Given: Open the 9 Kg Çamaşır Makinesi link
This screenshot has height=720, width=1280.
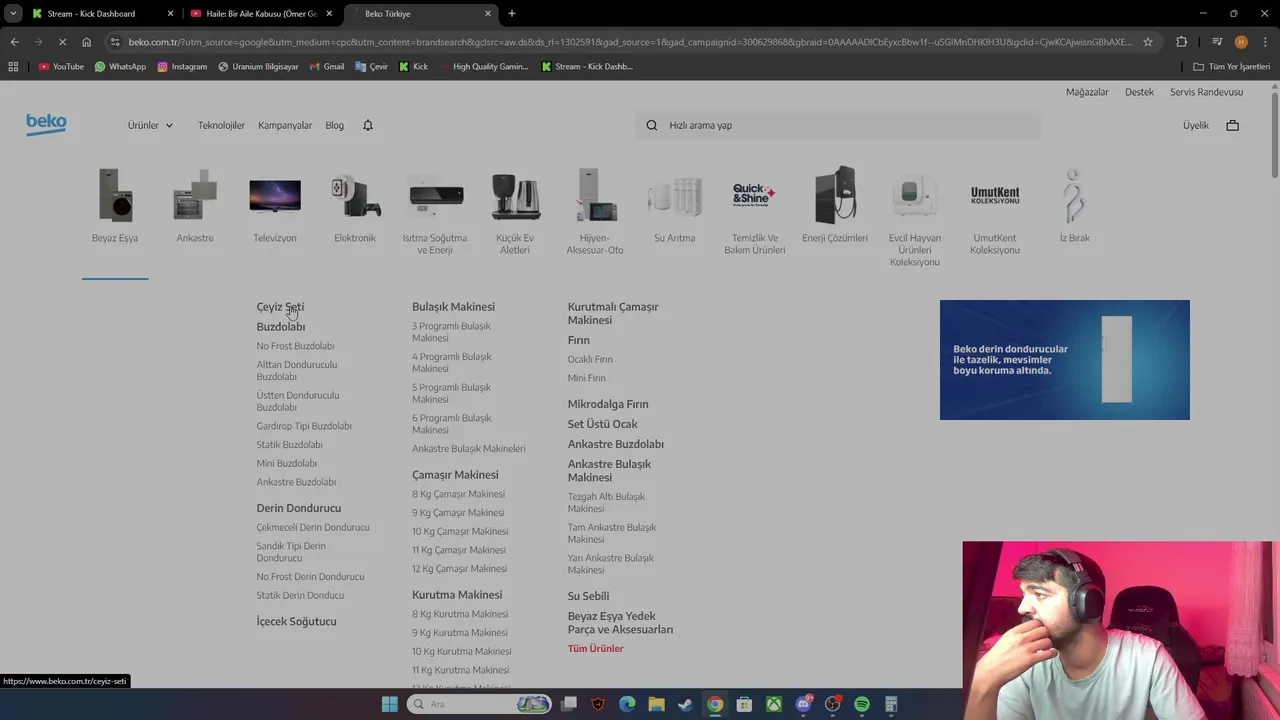Looking at the screenshot, I should [458, 513].
